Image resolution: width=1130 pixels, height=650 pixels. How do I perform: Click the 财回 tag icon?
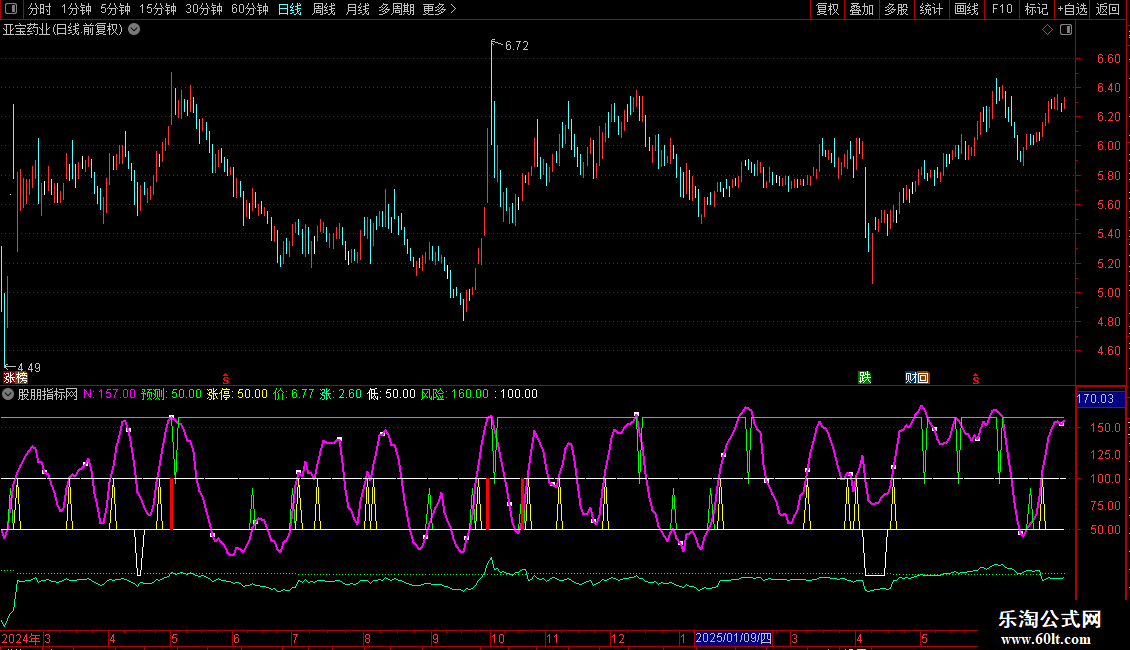point(917,378)
